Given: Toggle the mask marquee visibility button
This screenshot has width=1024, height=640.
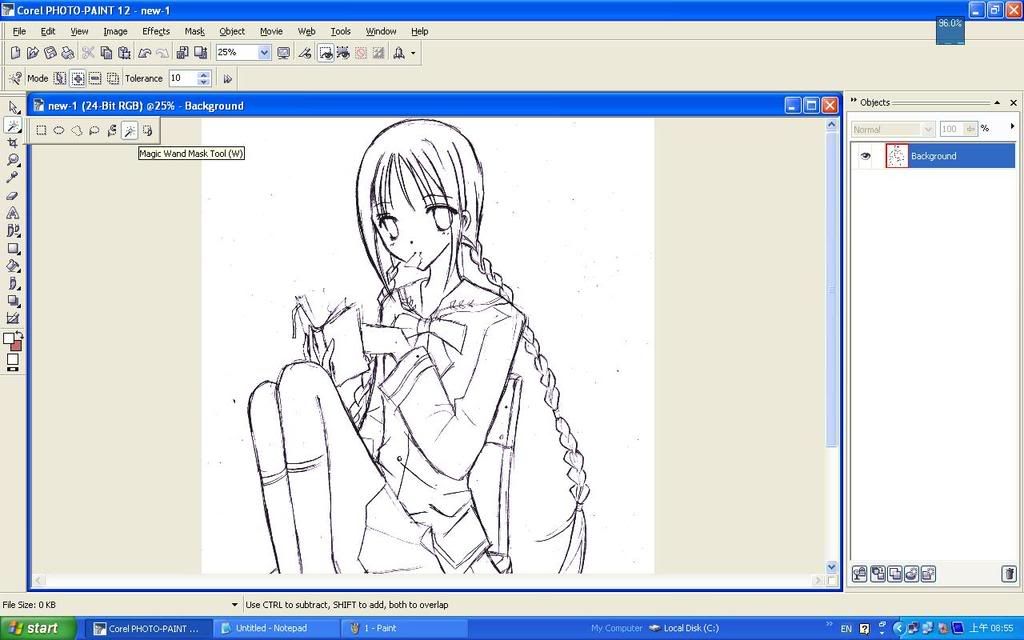Looking at the screenshot, I should click(325, 53).
